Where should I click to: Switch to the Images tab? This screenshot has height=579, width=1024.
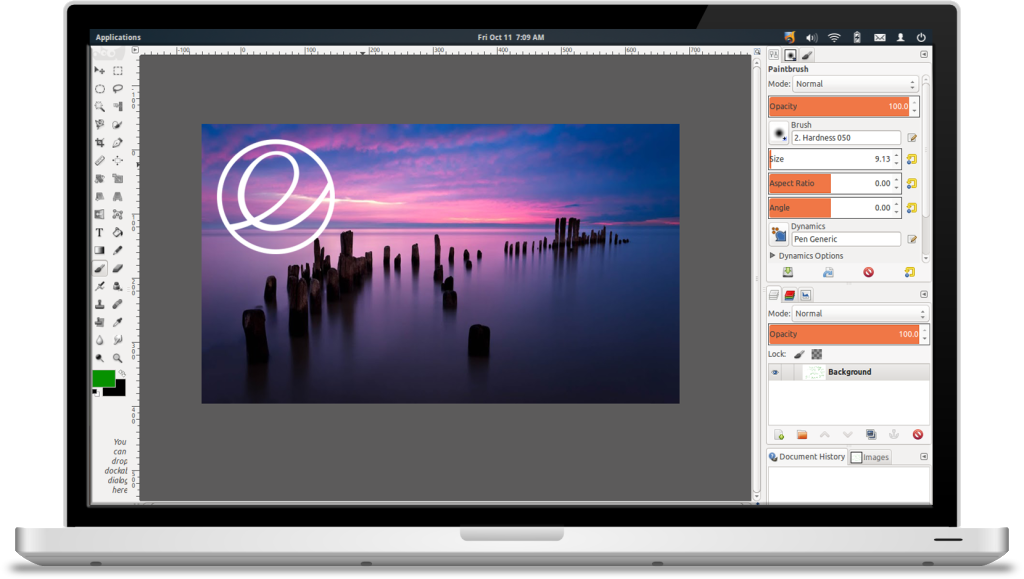(x=870, y=457)
